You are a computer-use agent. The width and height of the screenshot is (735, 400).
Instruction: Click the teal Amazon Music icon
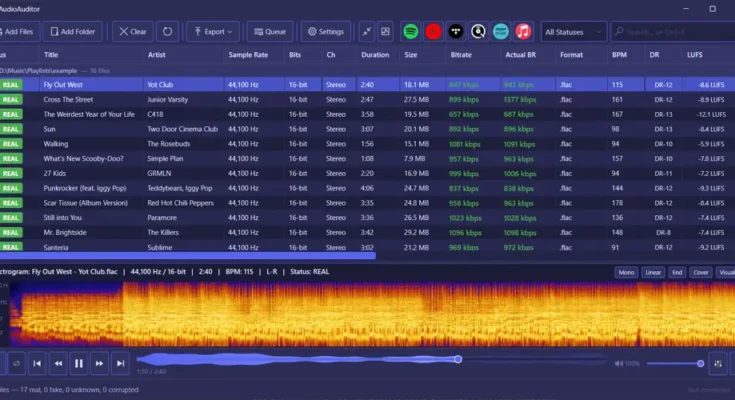point(501,31)
